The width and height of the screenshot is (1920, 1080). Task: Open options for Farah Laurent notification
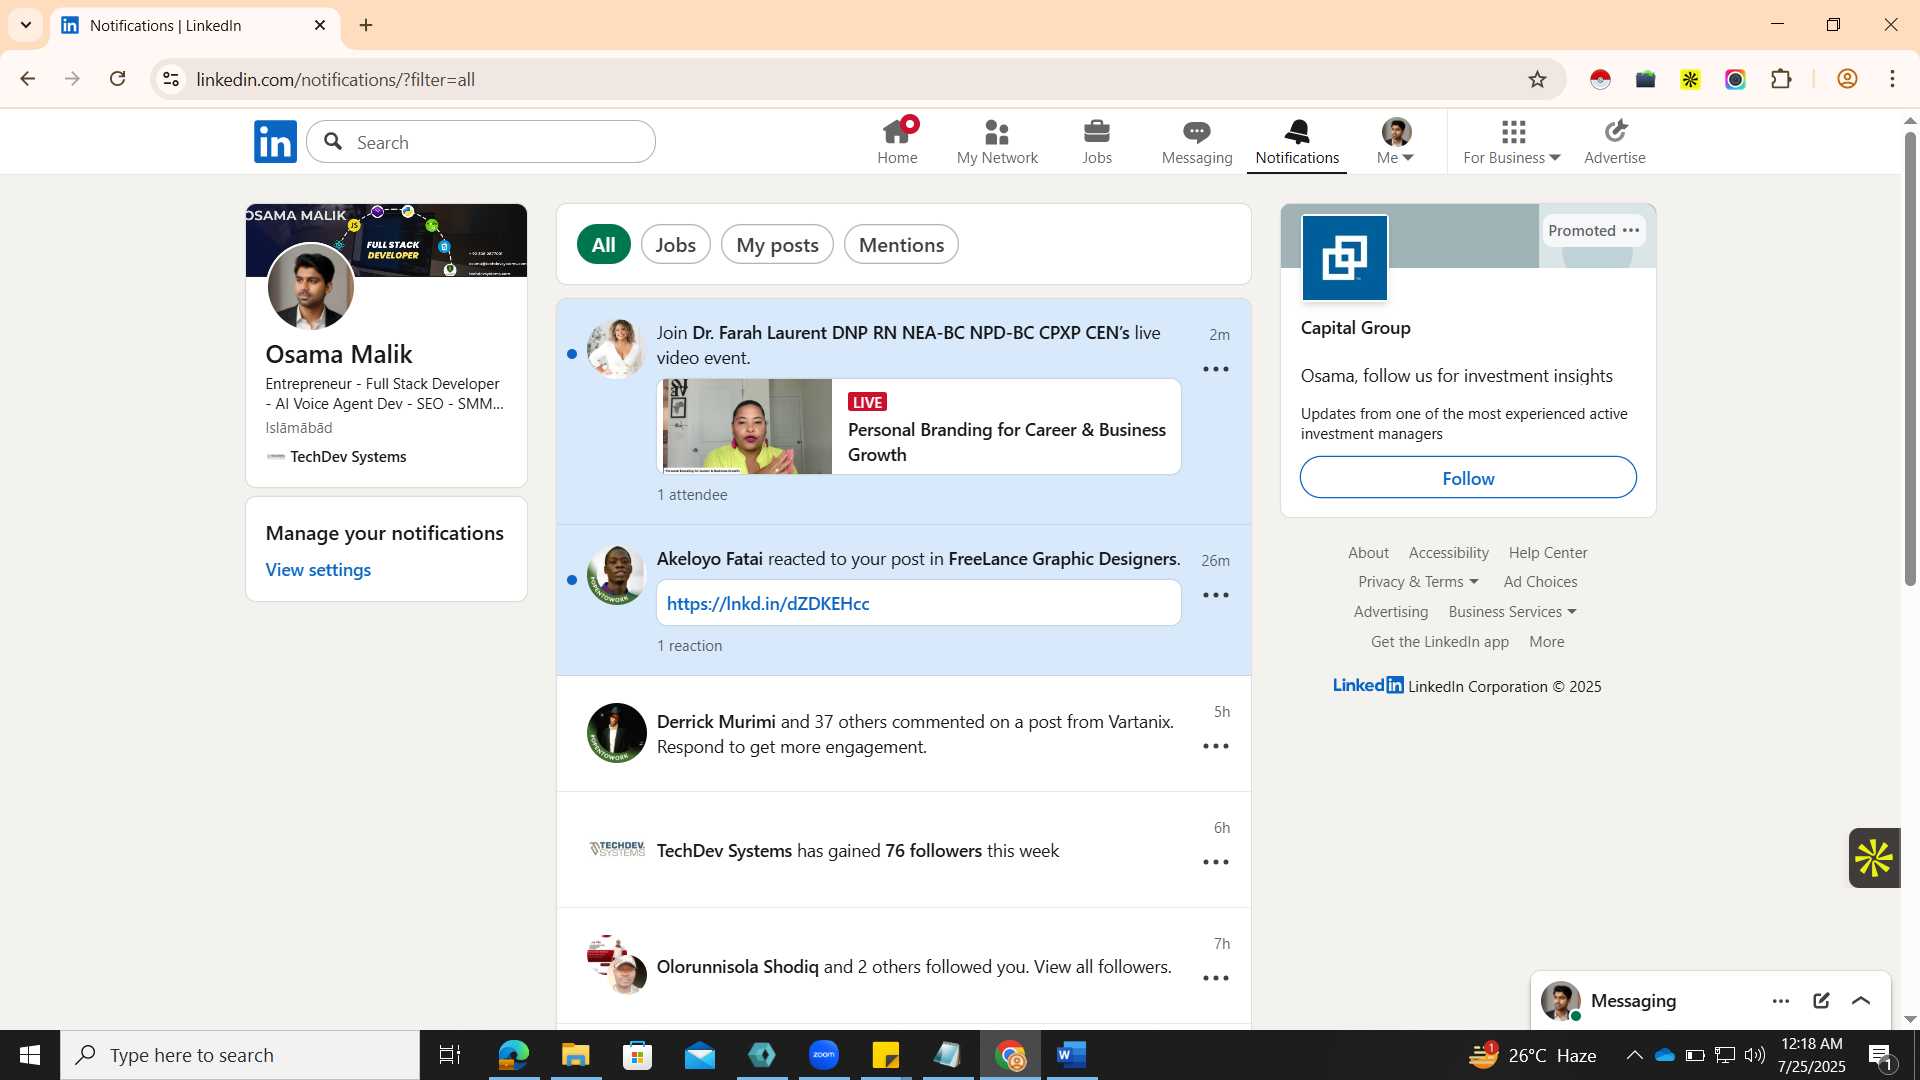[x=1216, y=370]
